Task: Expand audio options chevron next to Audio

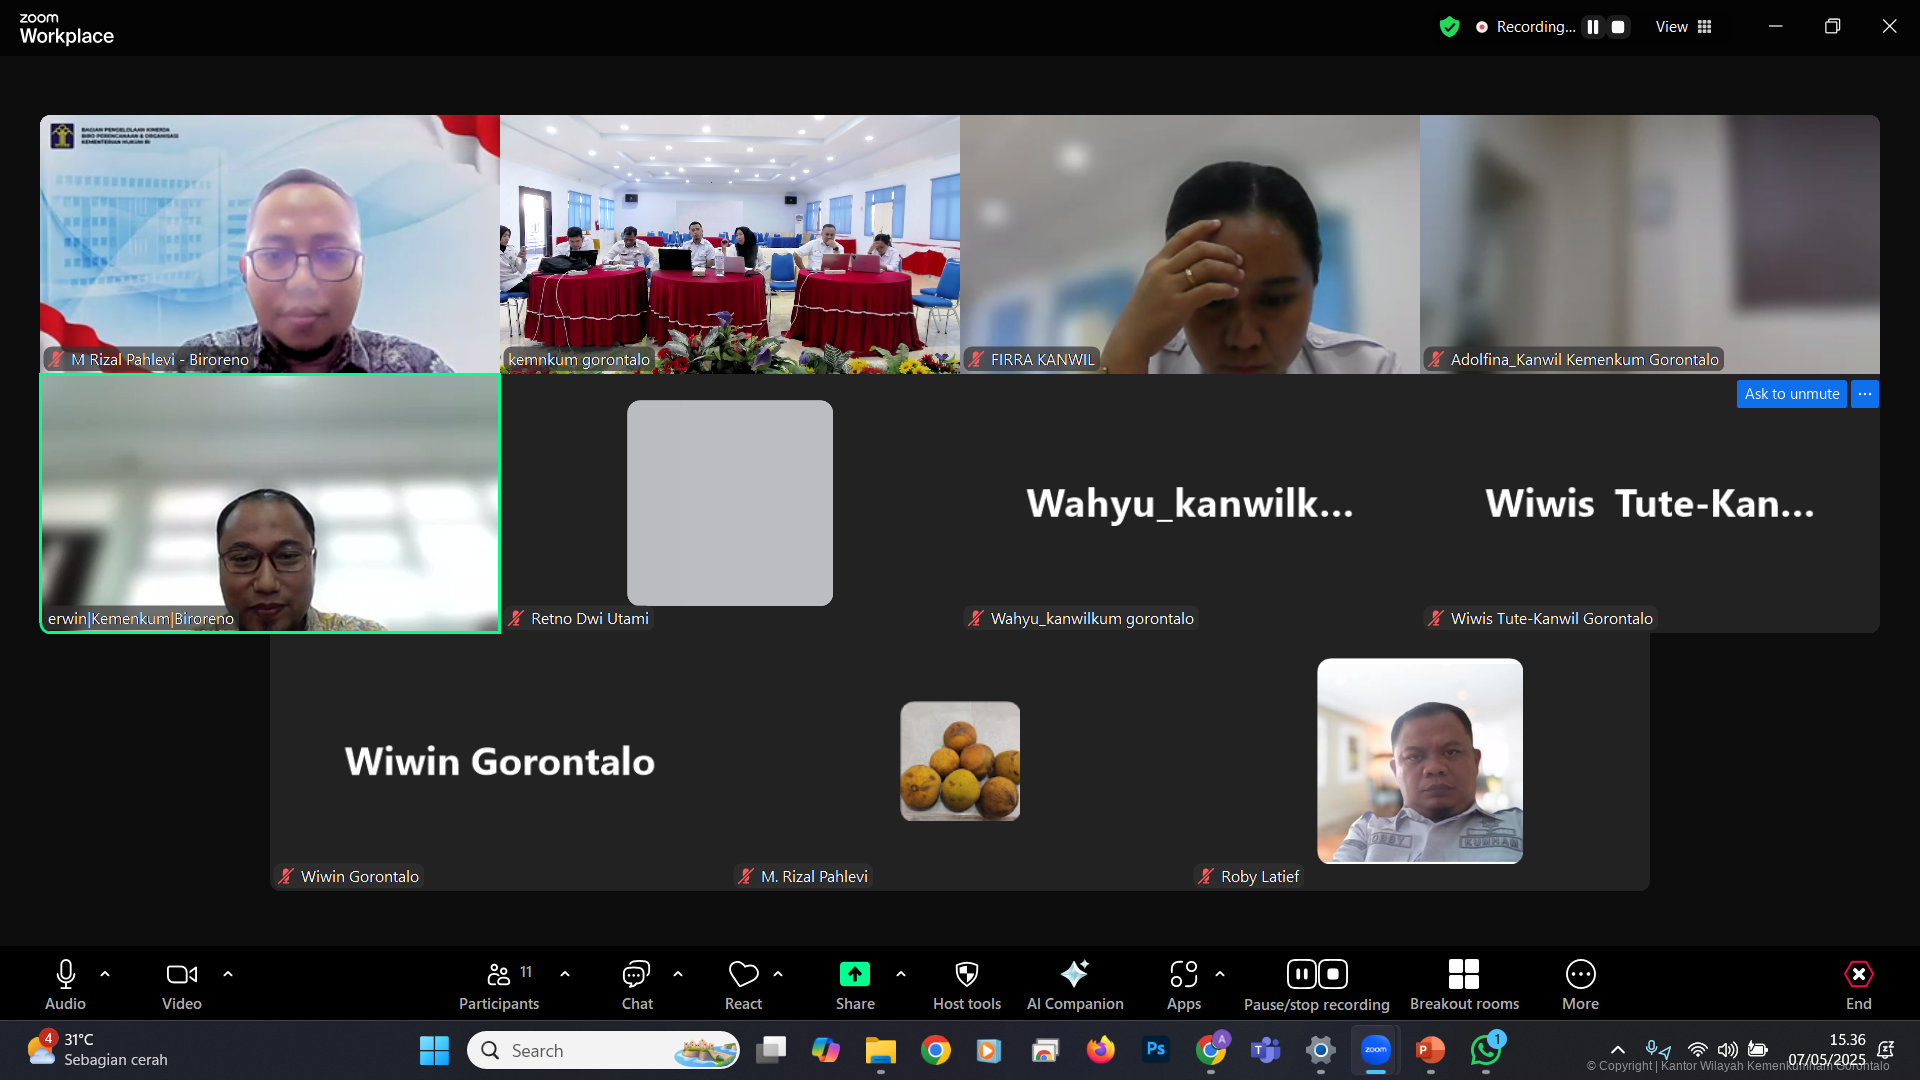Action: point(105,974)
